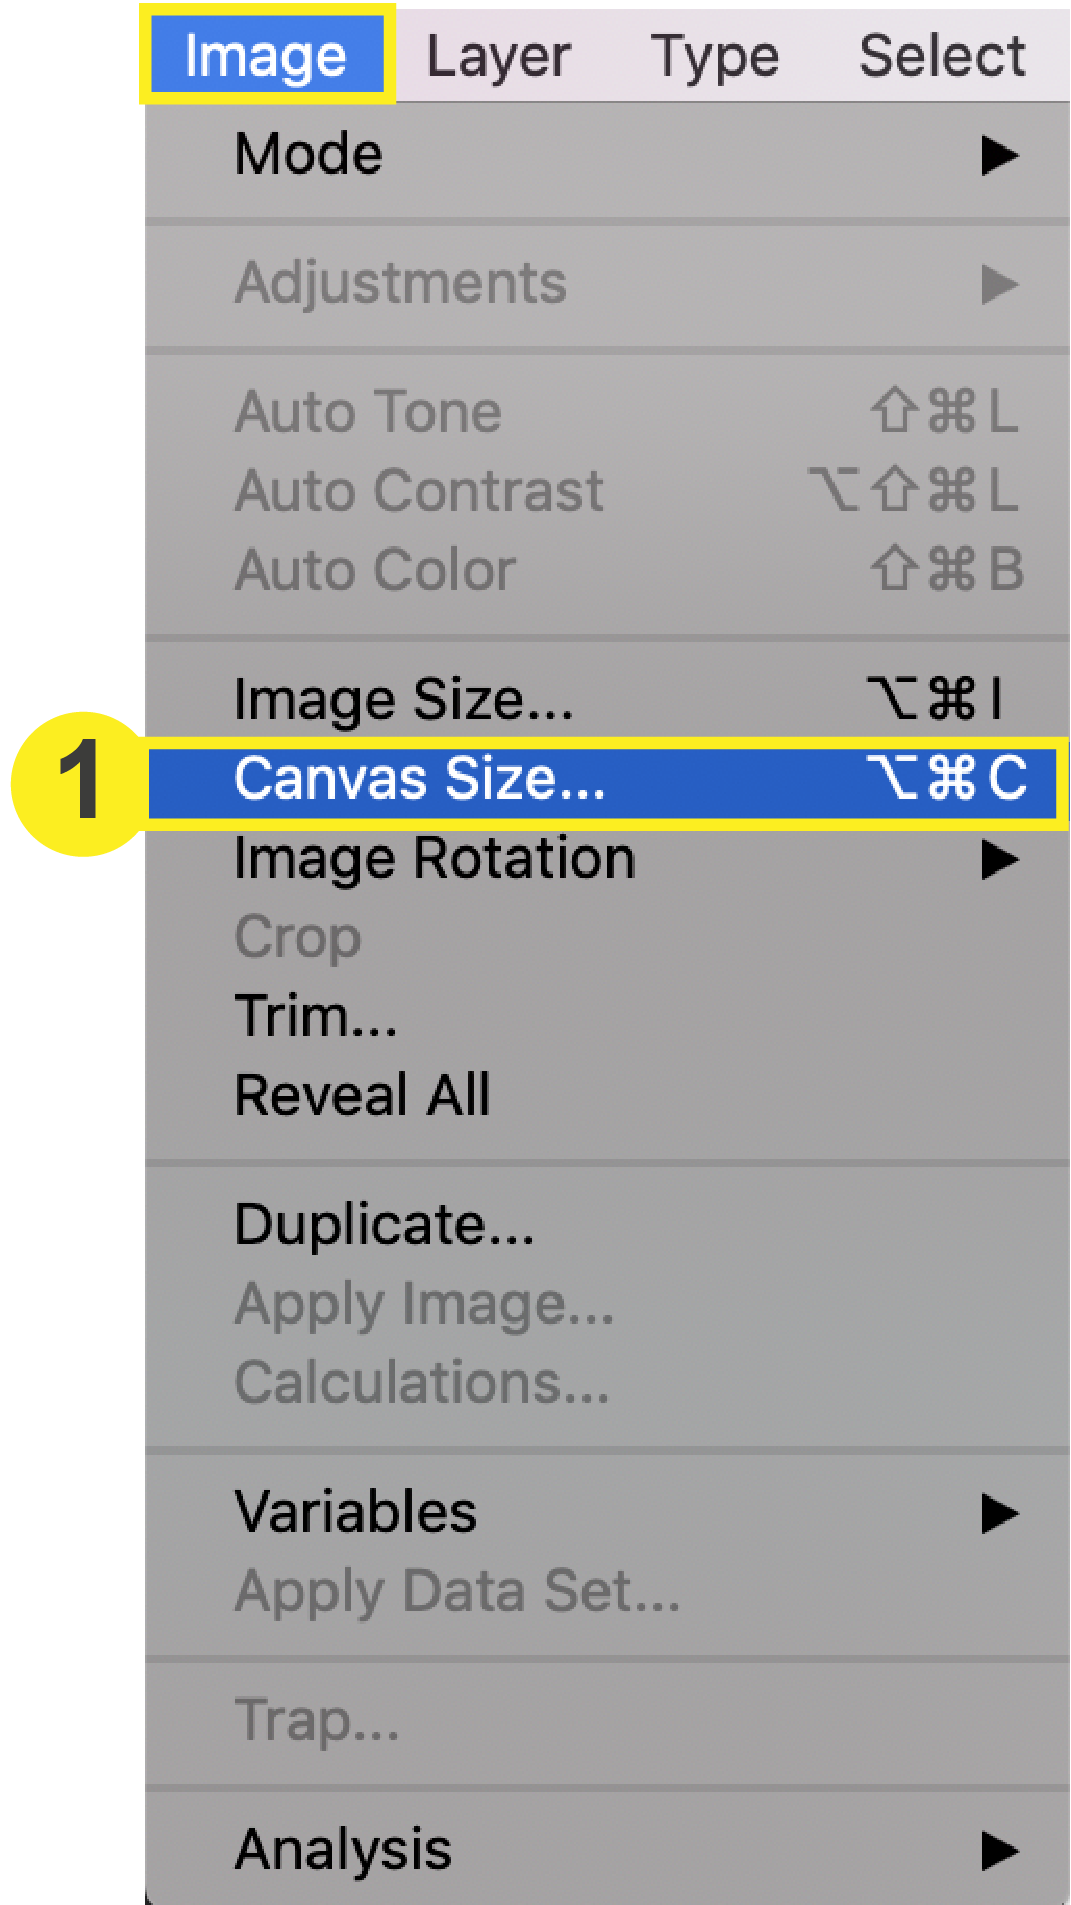Screen dimensions: 1071x1905
Task: Open the Image menu
Action: [266, 55]
